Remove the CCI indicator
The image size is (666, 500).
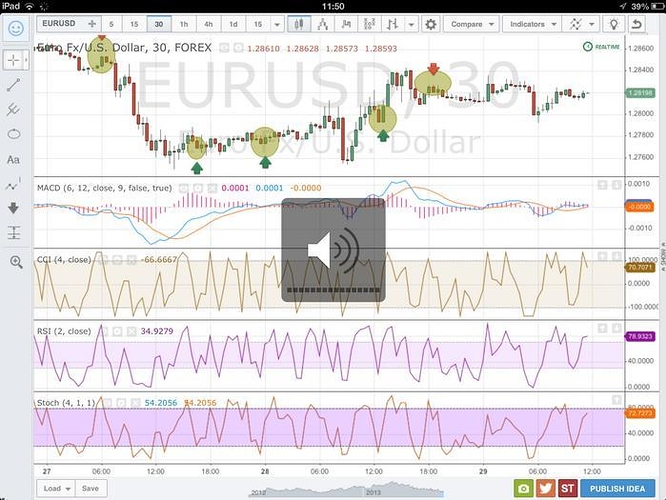click(x=132, y=260)
